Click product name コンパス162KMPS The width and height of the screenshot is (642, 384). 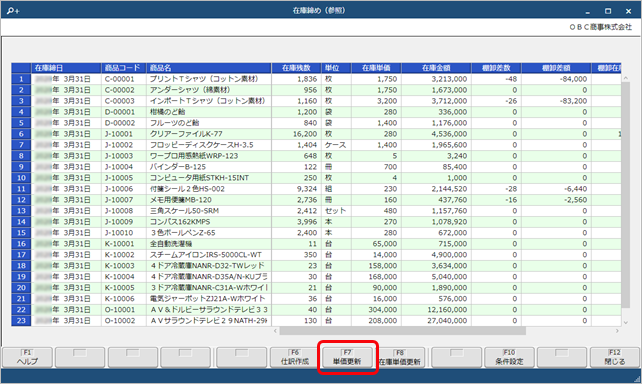point(180,221)
